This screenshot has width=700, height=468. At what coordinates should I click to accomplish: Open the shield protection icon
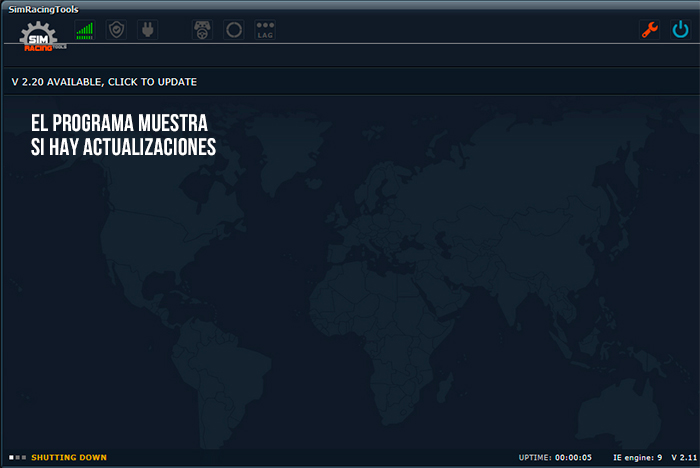[116, 30]
